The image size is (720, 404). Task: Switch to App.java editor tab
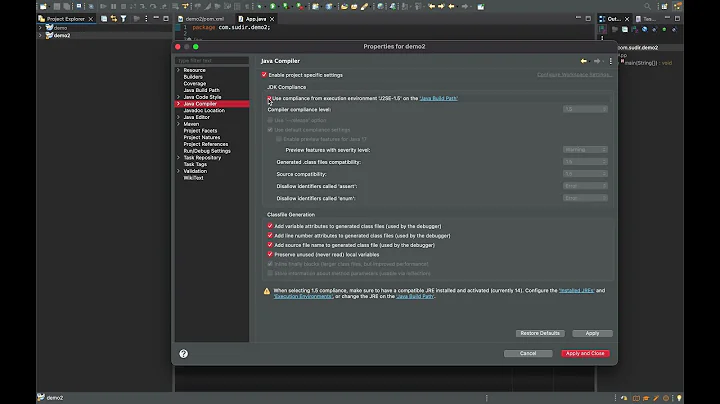256,19
